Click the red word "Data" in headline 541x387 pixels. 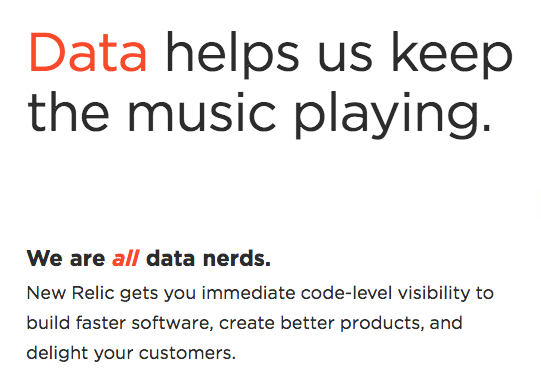click(88, 52)
